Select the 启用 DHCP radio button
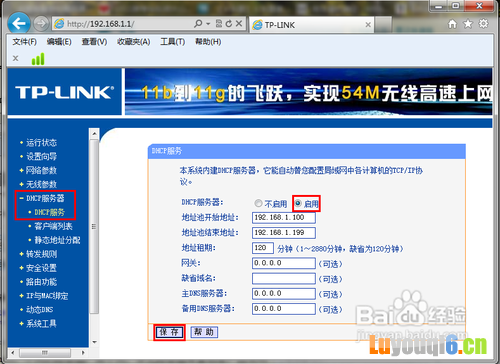 (298, 203)
